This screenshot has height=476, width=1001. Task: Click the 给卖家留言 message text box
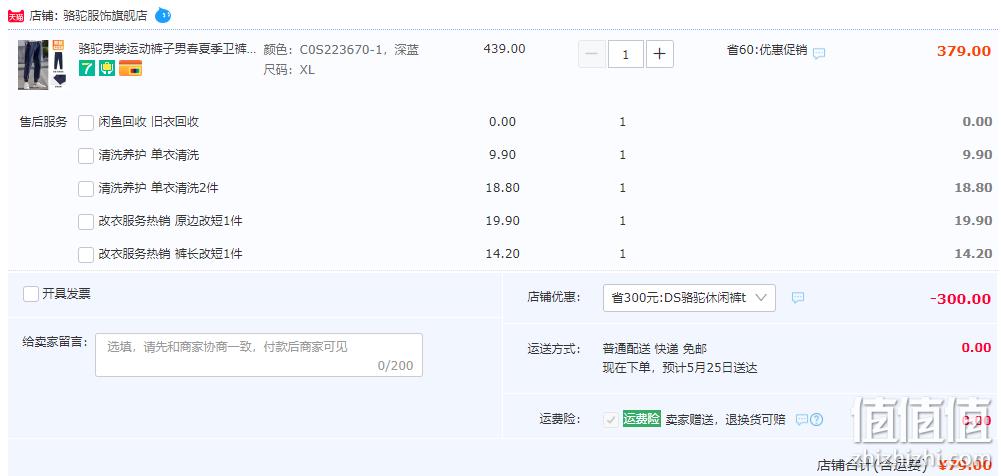pos(259,355)
